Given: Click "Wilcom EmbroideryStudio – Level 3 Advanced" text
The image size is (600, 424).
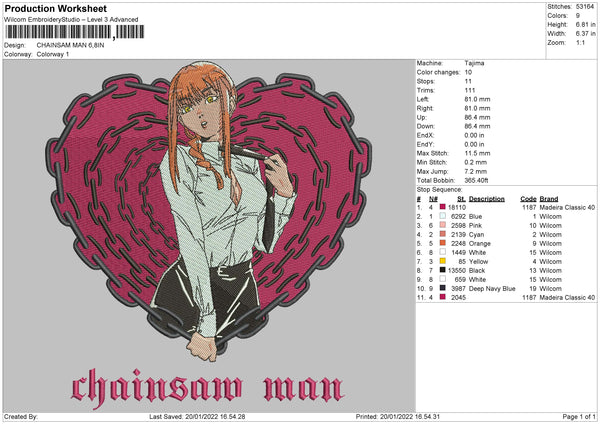Looking at the screenshot, I should tap(71, 20).
